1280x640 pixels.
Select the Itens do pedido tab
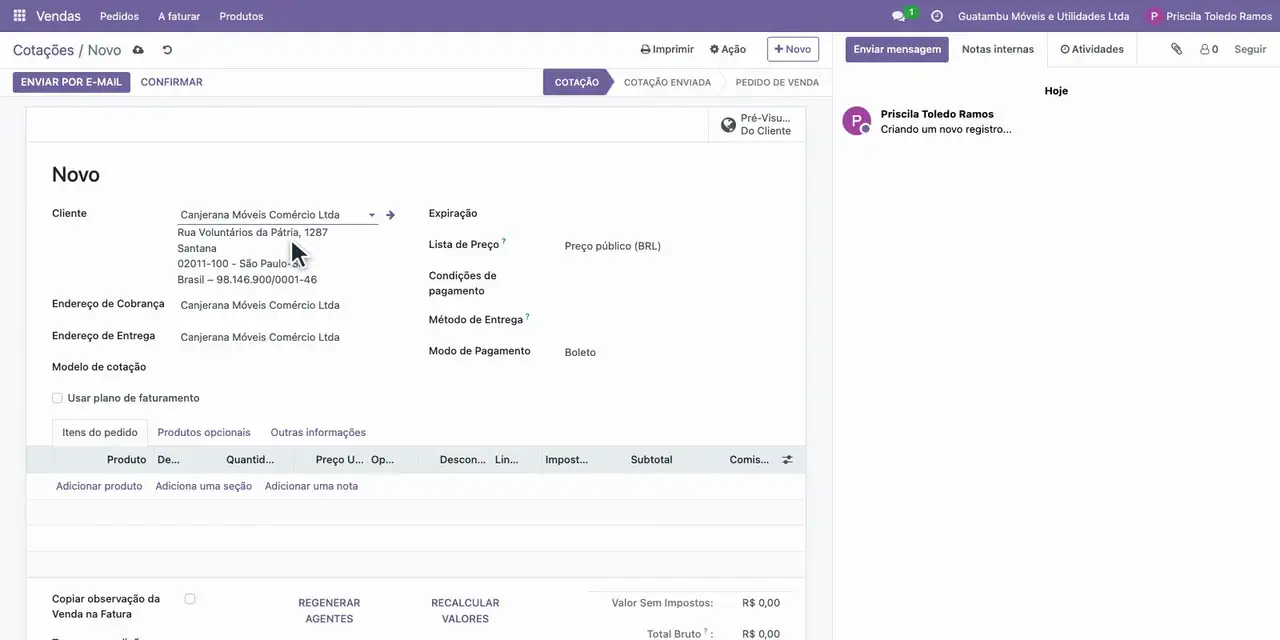click(x=100, y=433)
